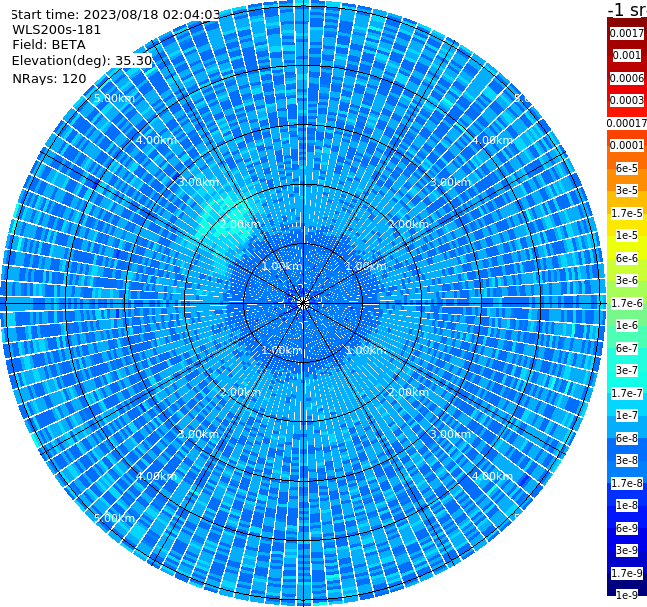Click the Elevation(deg): 35.30 text
Viewport: 647px width, 607px height.
point(82,61)
